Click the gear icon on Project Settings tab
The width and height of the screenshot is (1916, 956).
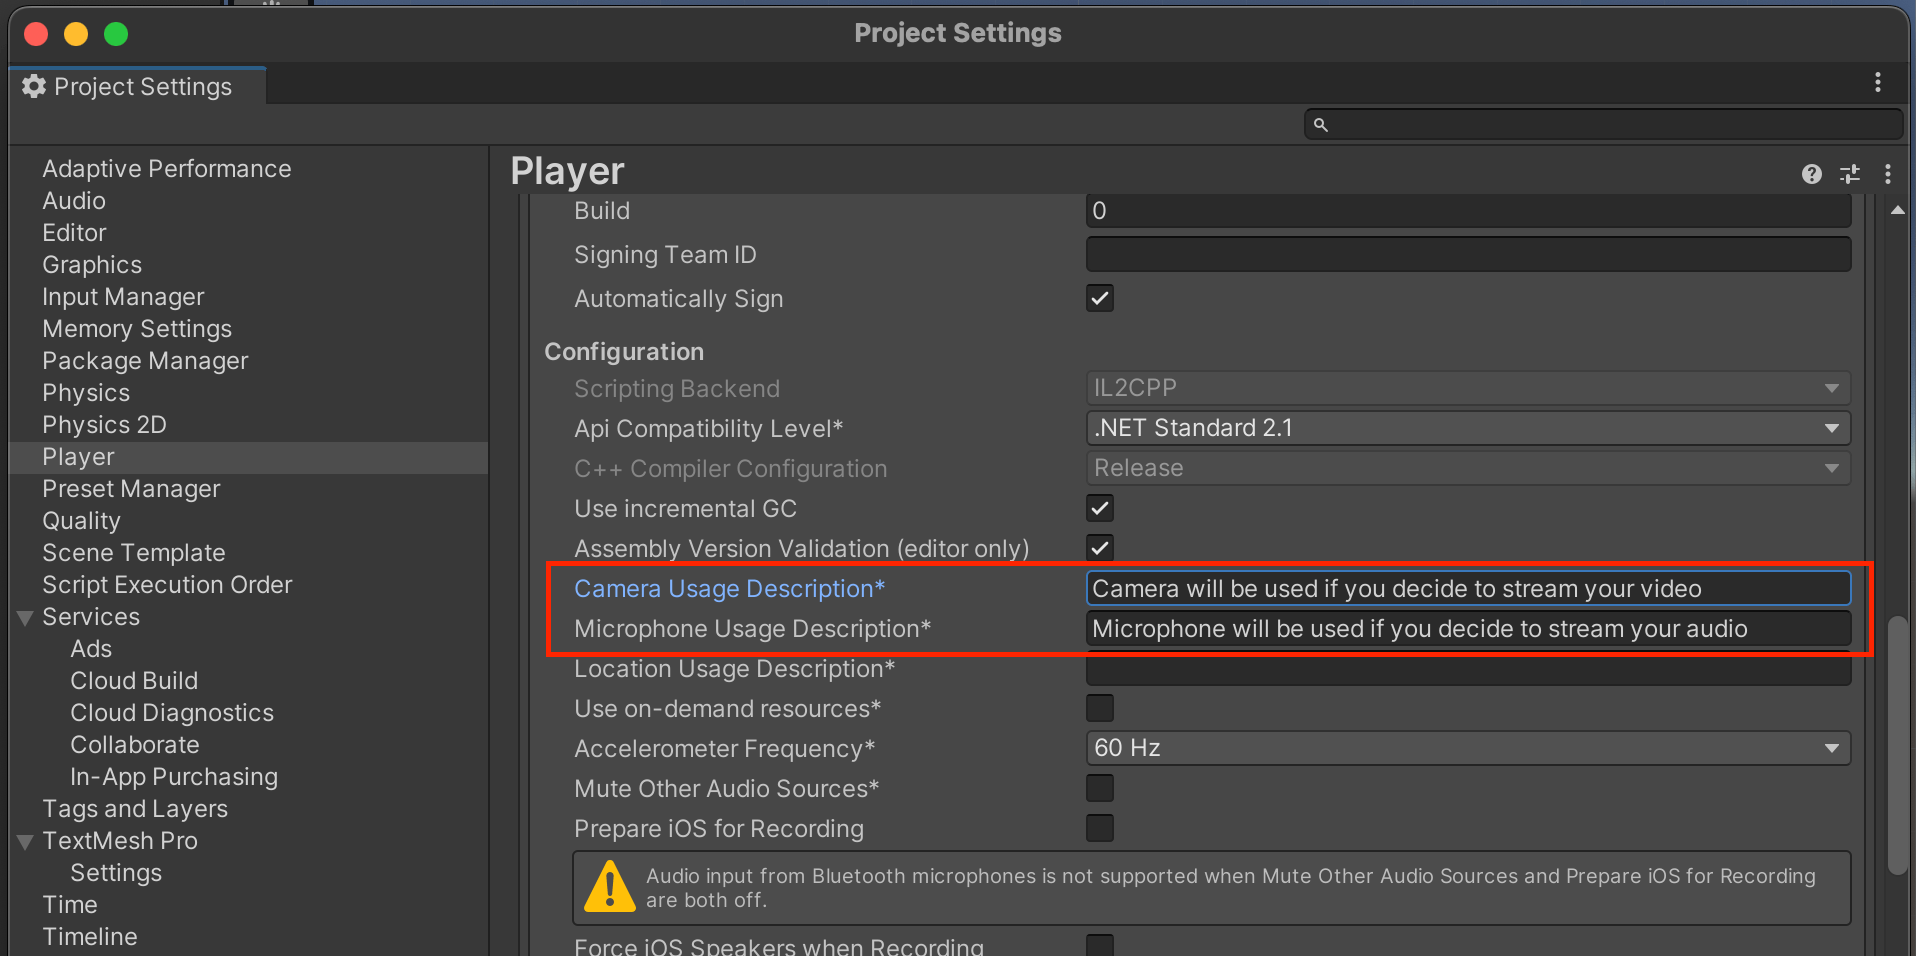click(x=33, y=86)
